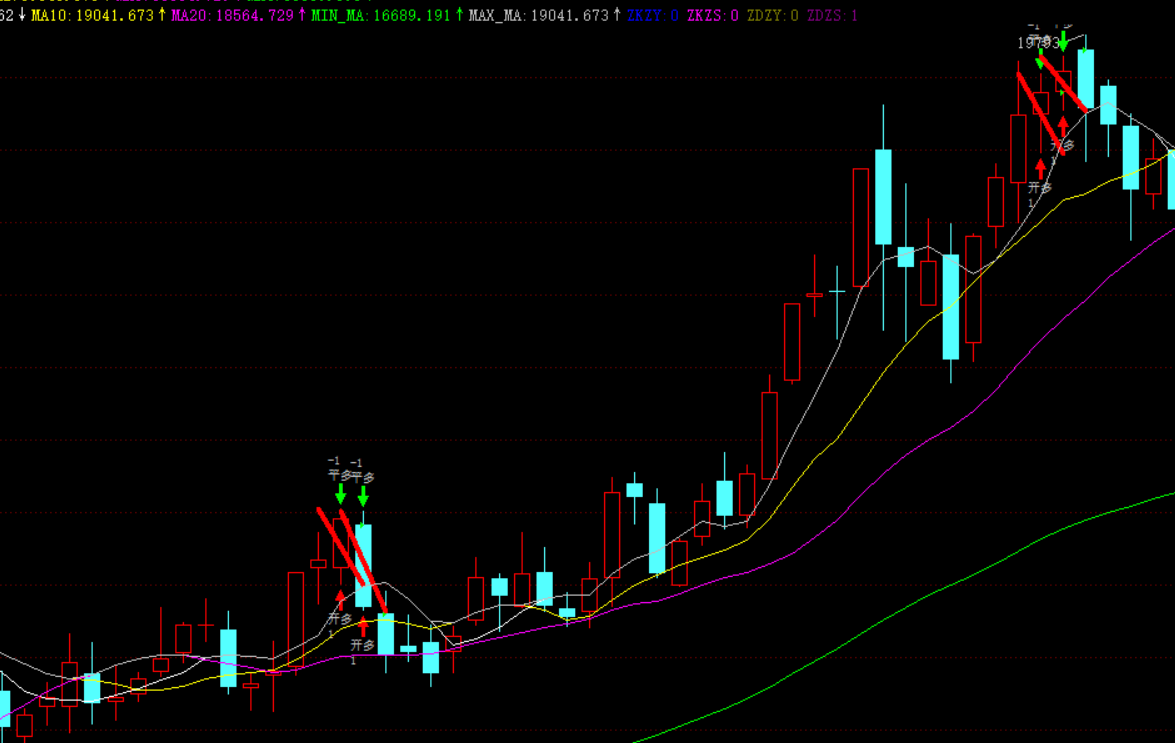Click the purple ZDZS: 1 label

833,15
